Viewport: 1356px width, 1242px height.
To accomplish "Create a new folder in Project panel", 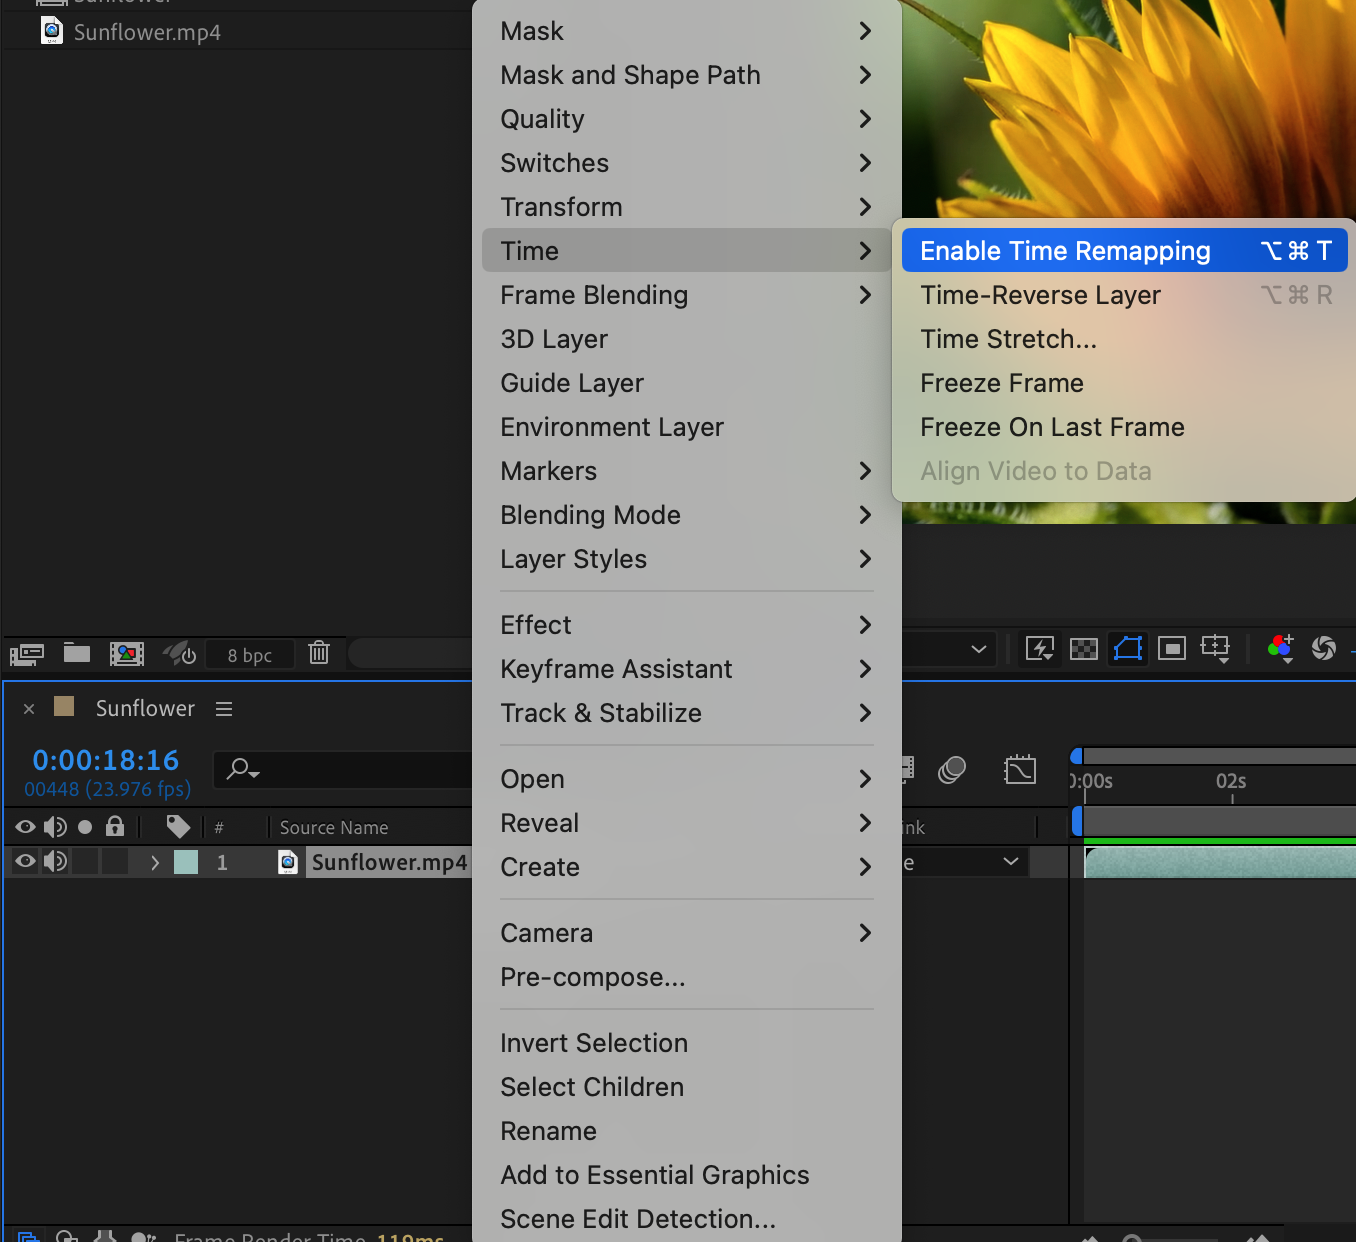I will click(77, 653).
